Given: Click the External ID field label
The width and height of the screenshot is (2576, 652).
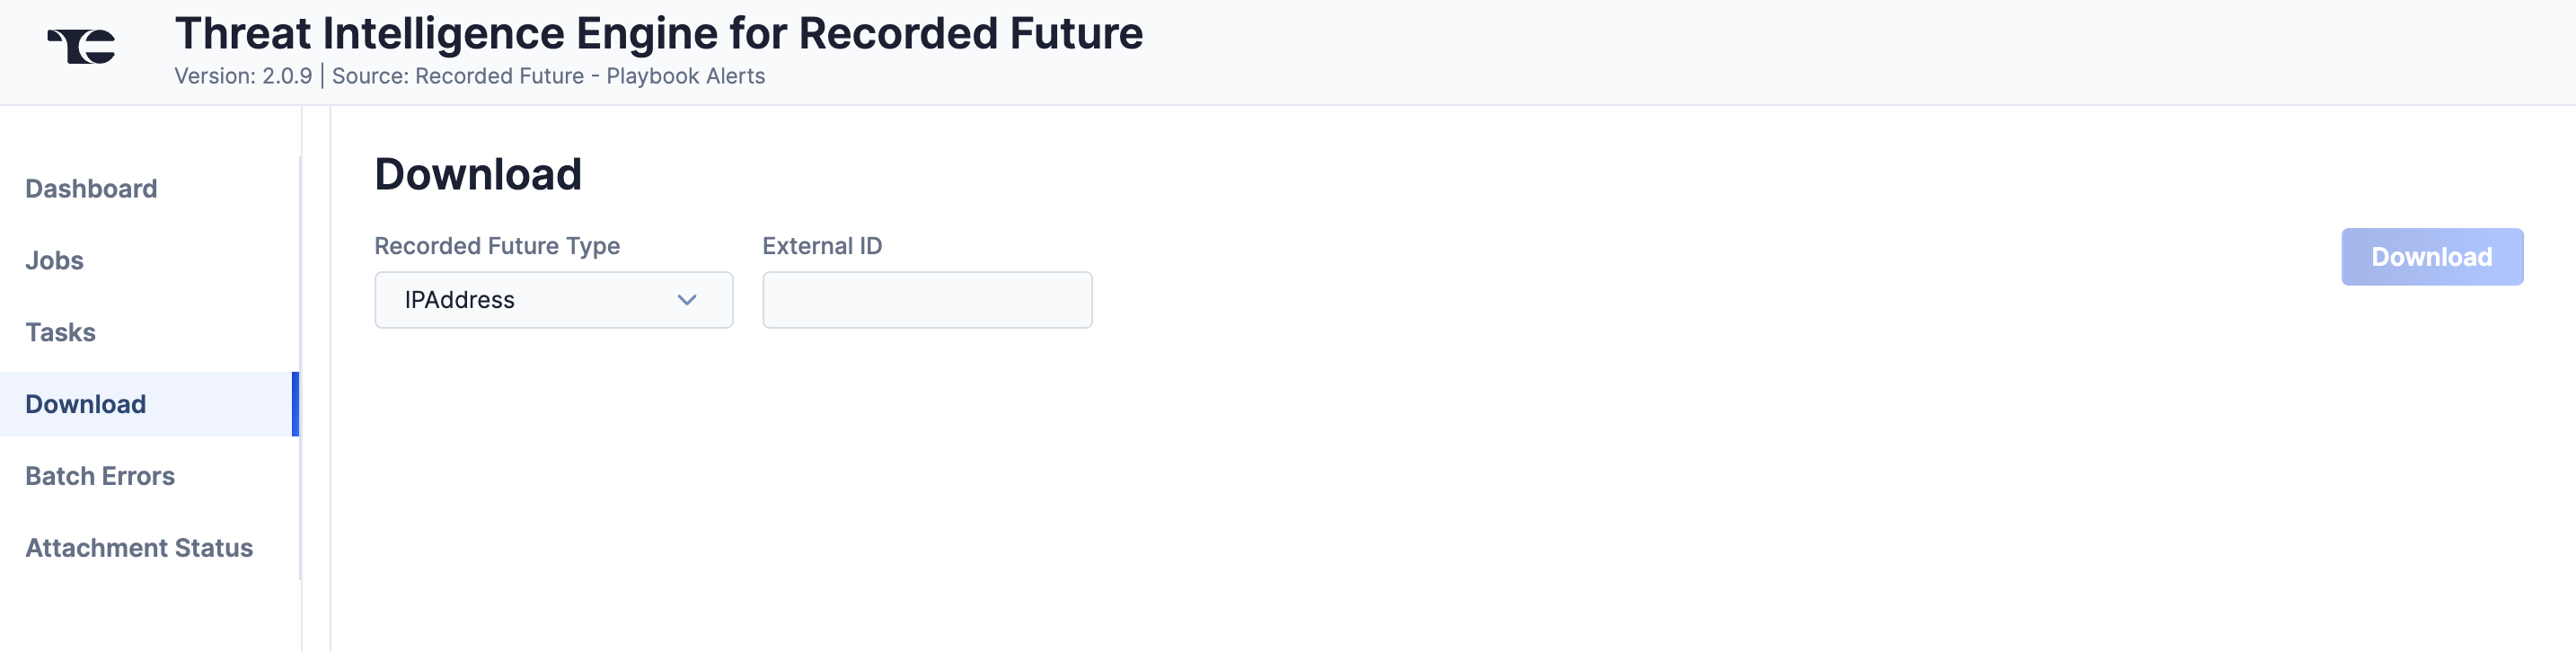Looking at the screenshot, I should tap(823, 245).
